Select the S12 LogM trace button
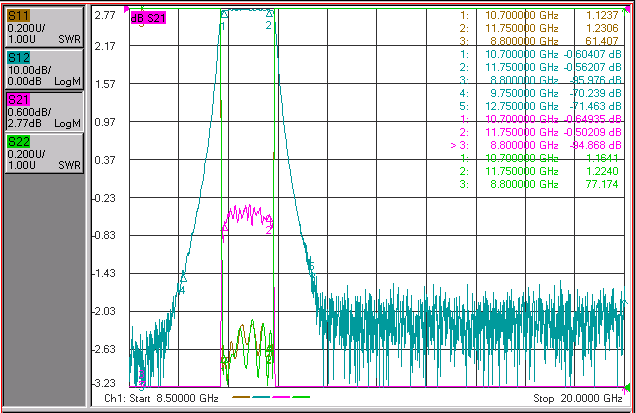The height and width of the screenshot is (413, 636). click(x=44, y=69)
